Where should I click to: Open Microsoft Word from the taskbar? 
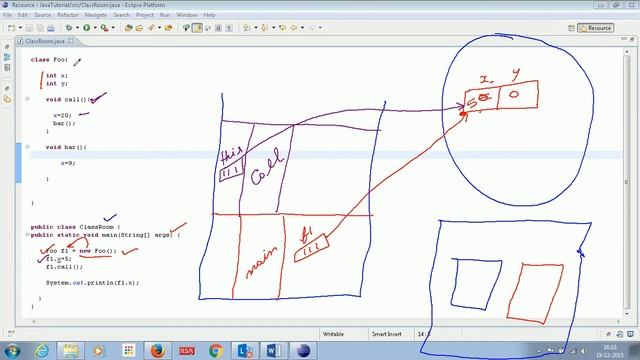tap(273, 351)
